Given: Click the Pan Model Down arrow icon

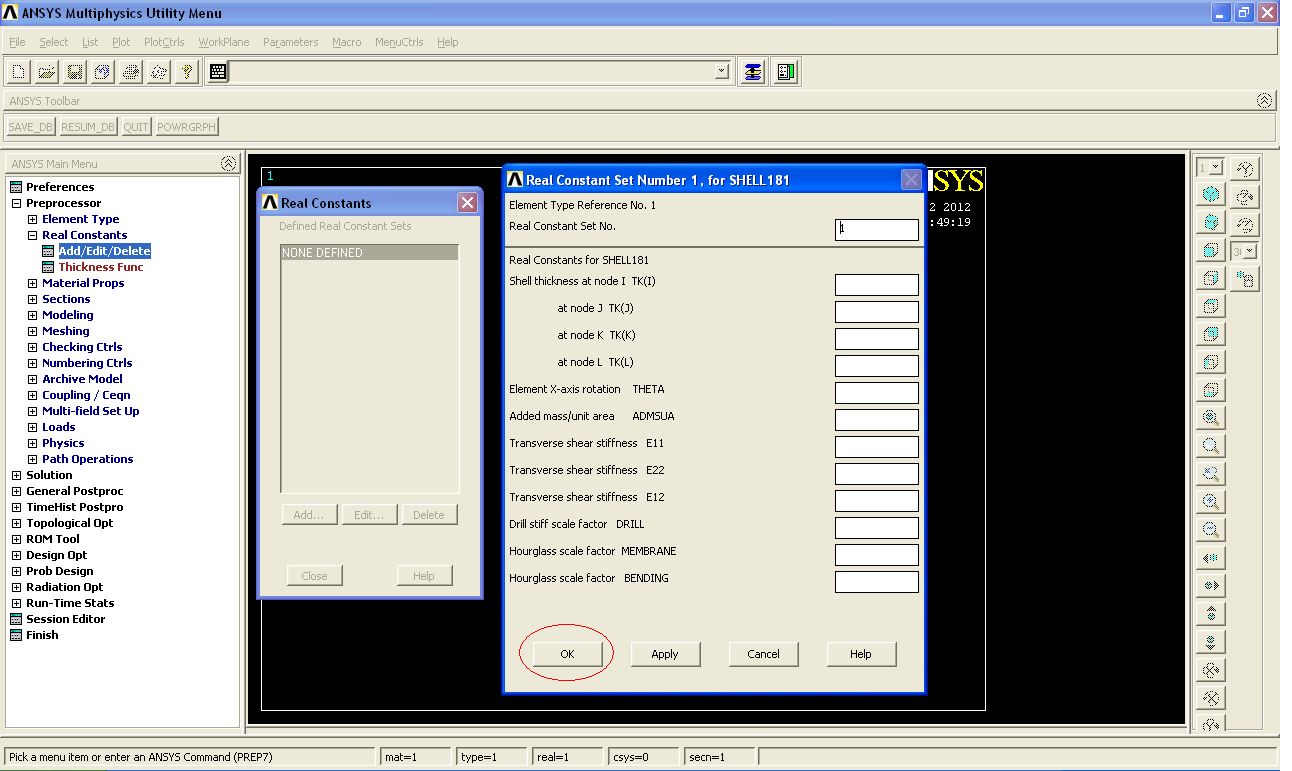Looking at the screenshot, I should click(1211, 642).
